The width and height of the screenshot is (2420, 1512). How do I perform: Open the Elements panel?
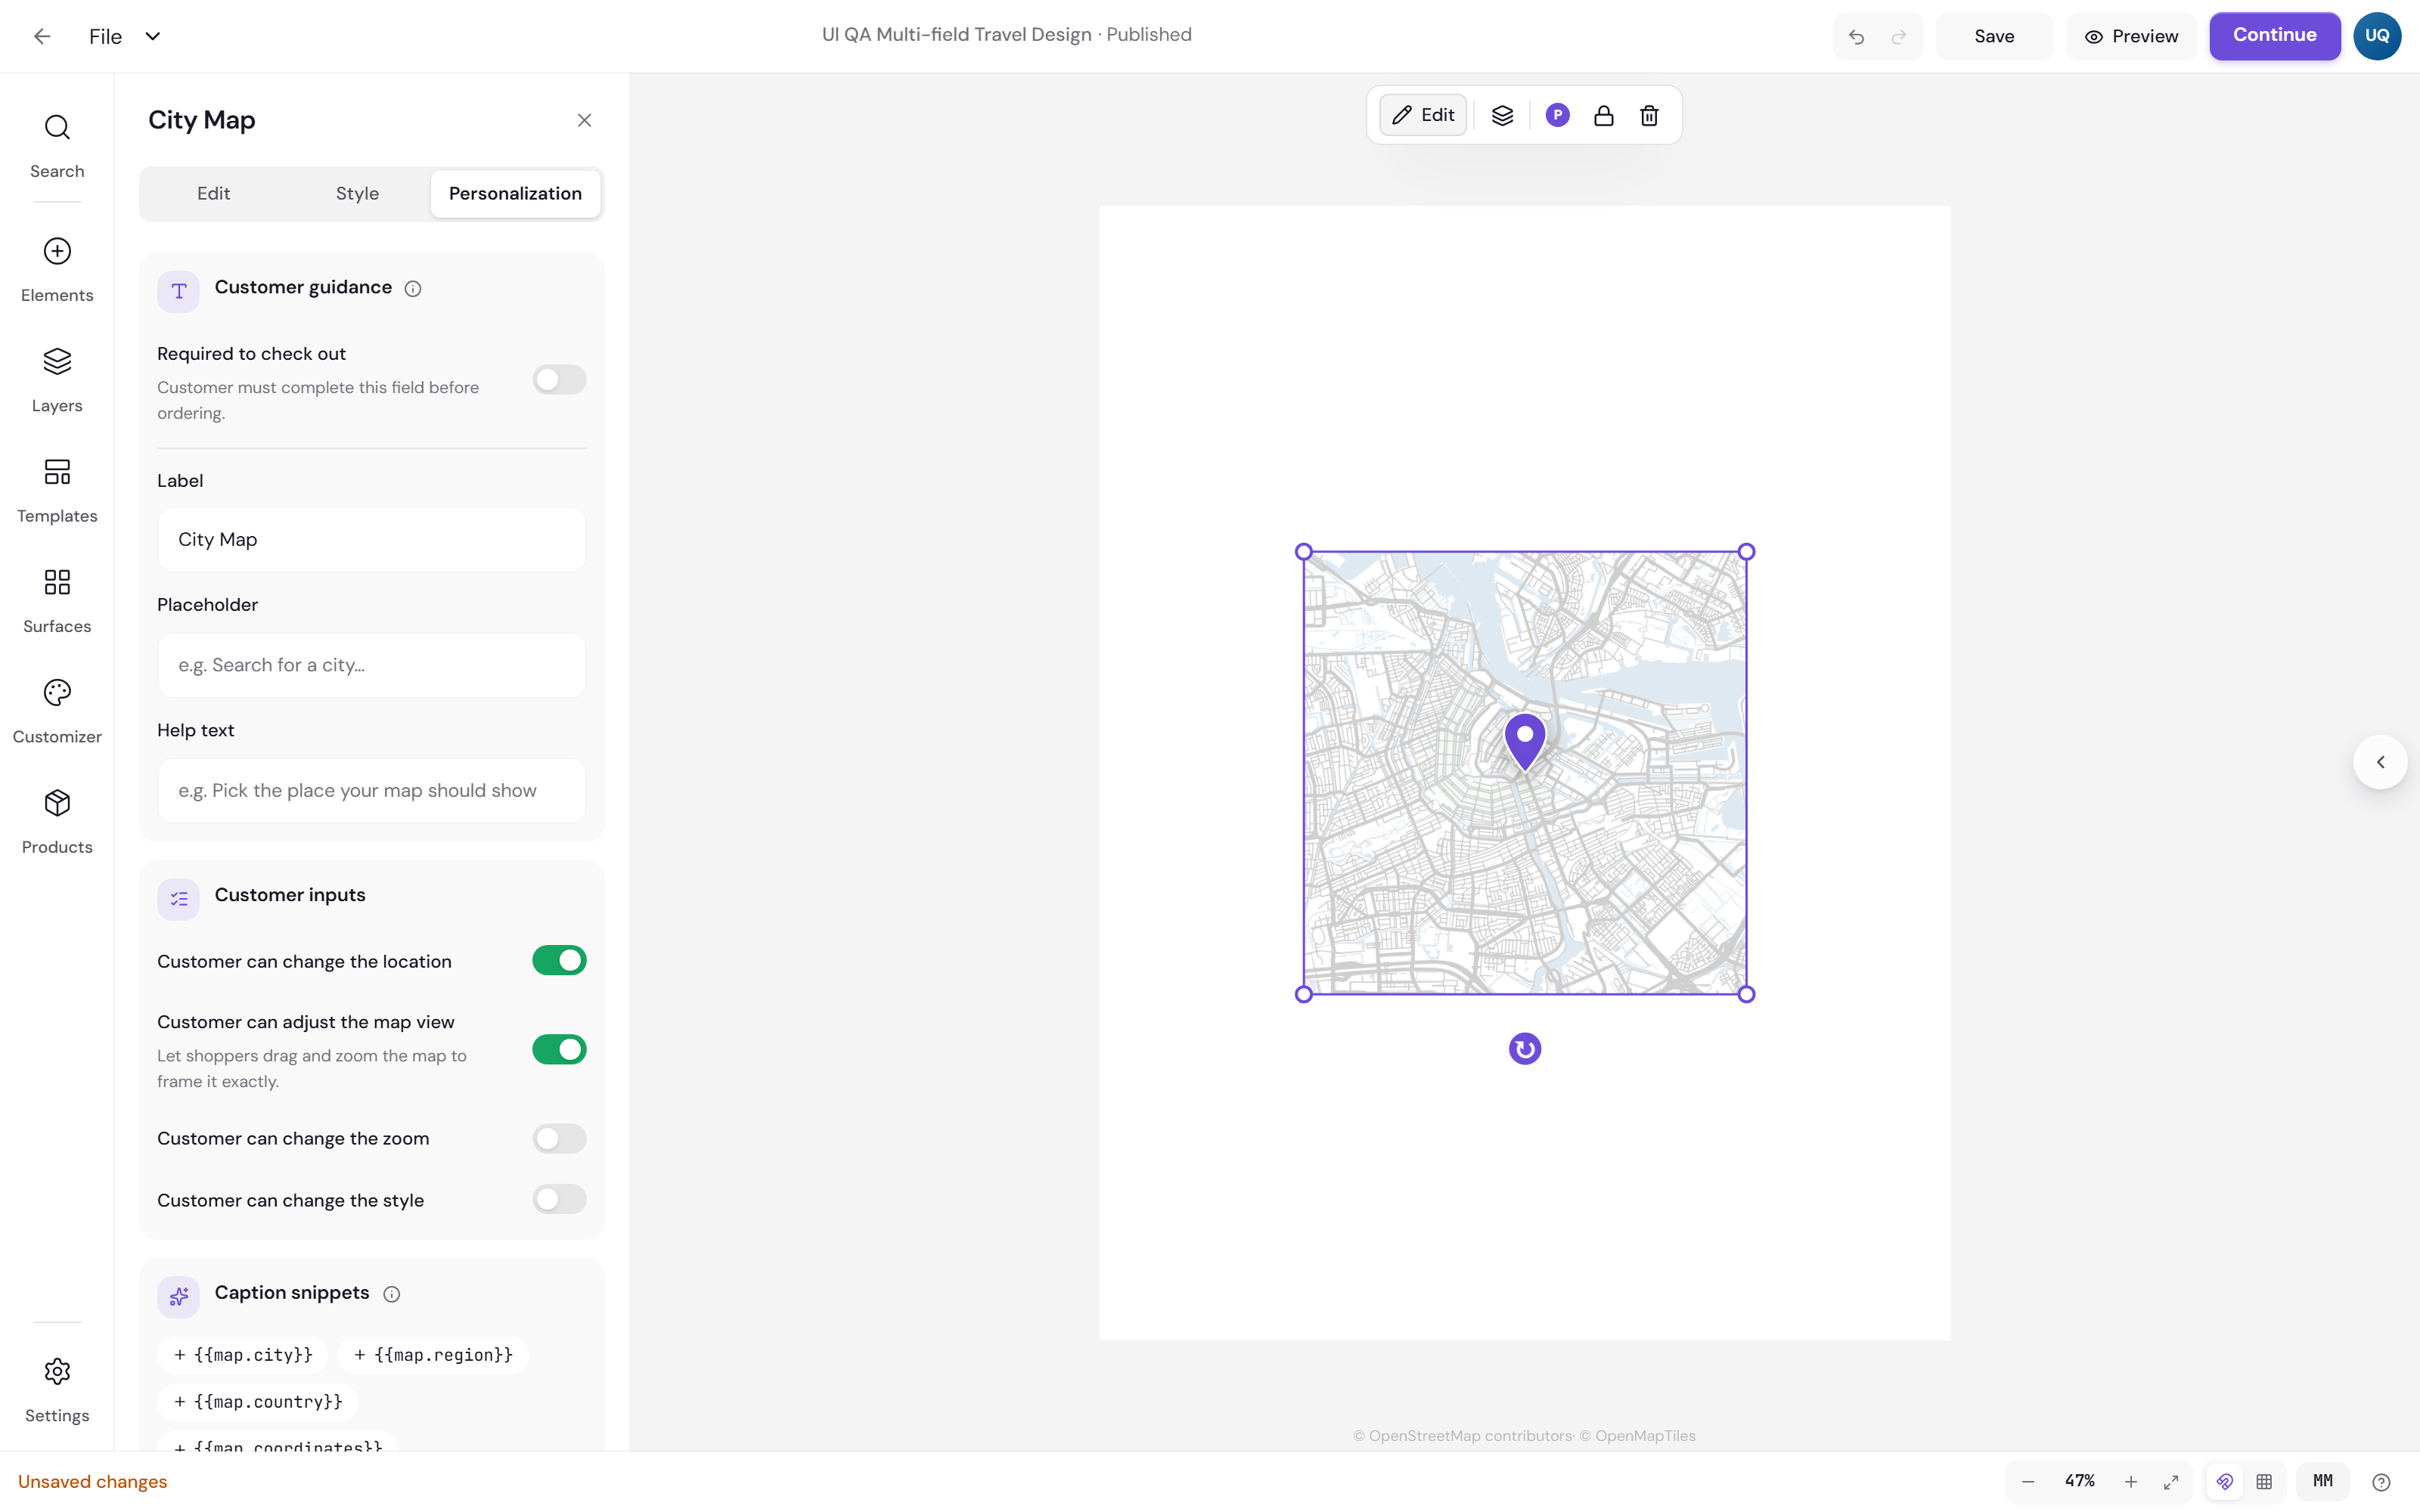57,269
